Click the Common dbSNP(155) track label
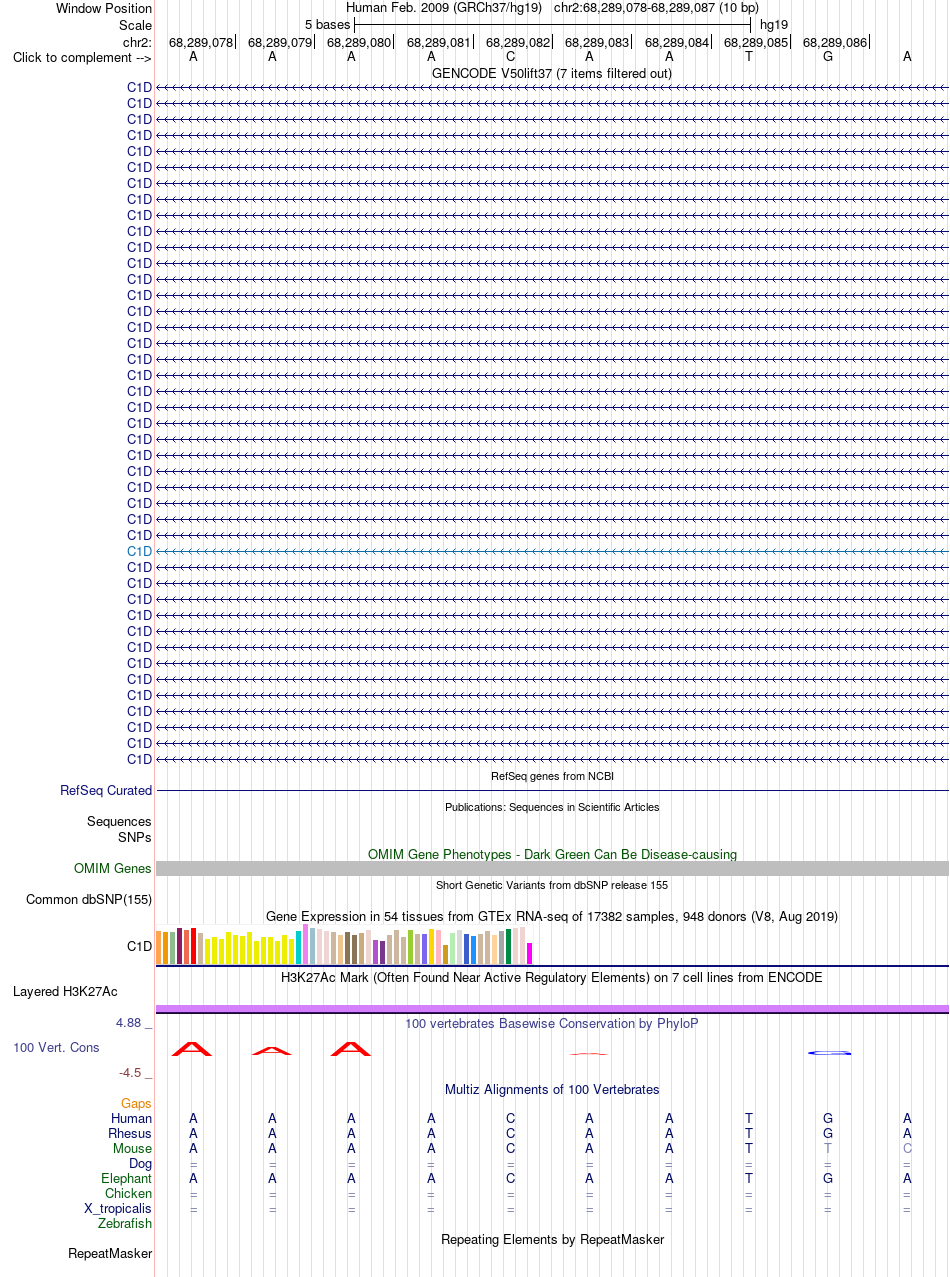950x1277 pixels. (89, 899)
